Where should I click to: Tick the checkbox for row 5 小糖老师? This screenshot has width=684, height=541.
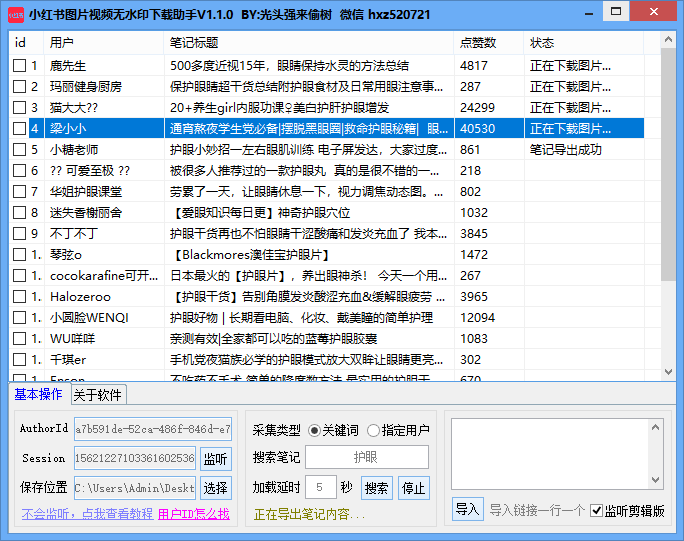20,149
